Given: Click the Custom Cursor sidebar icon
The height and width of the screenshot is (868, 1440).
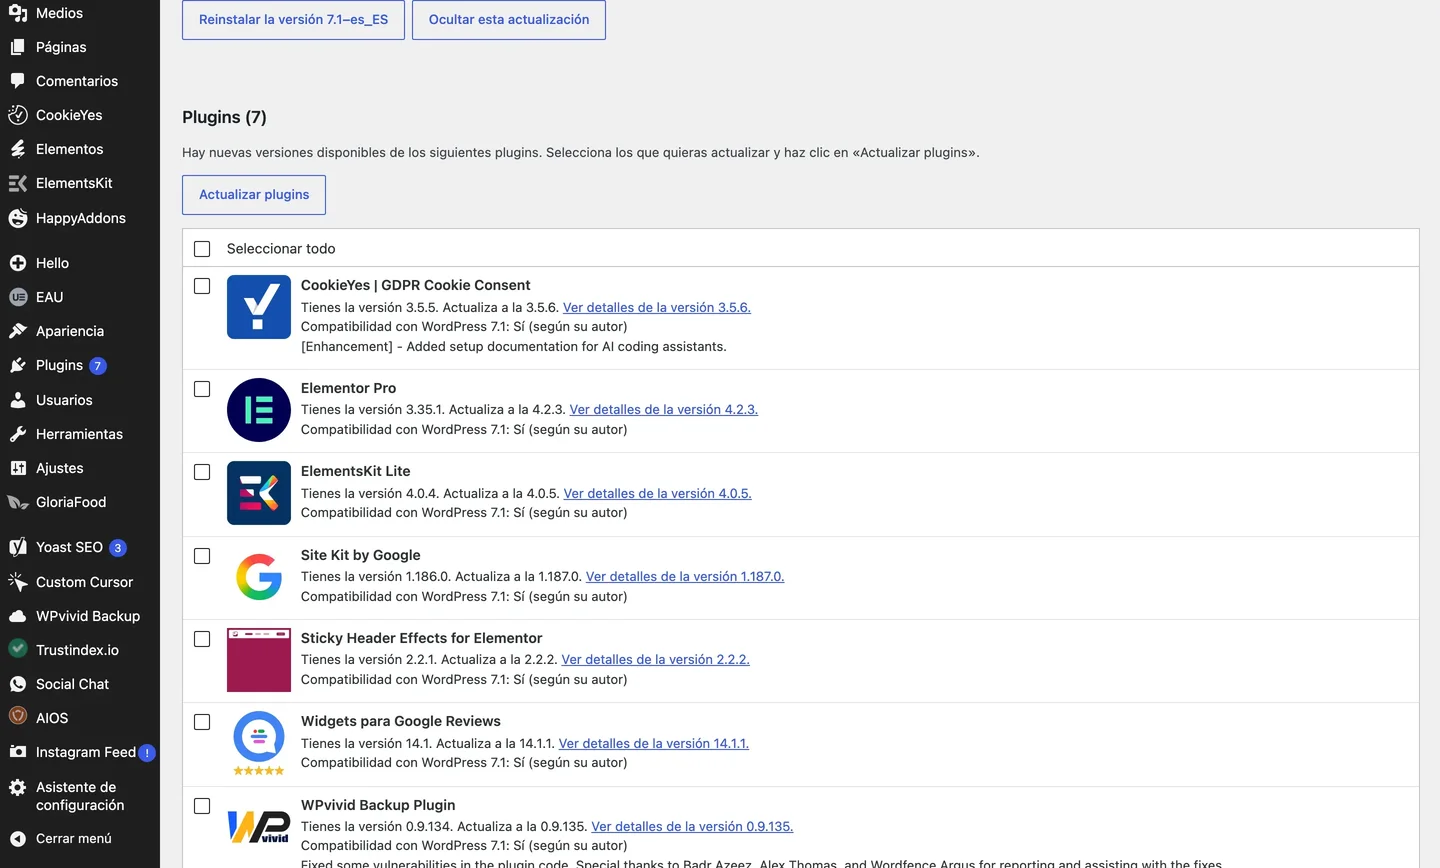Looking at the screenshot, I should 18,582.
